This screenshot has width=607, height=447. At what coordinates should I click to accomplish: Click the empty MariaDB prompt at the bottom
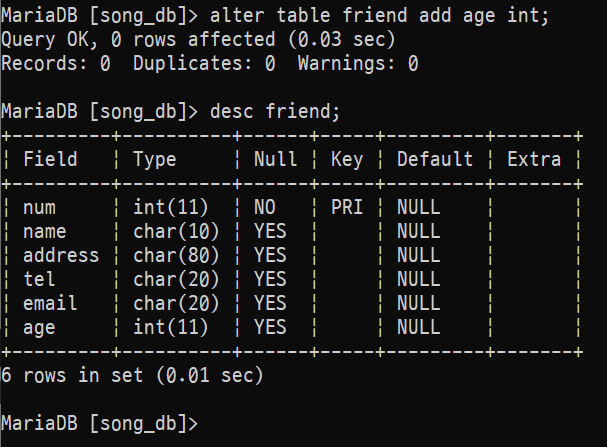pos(100,422)
